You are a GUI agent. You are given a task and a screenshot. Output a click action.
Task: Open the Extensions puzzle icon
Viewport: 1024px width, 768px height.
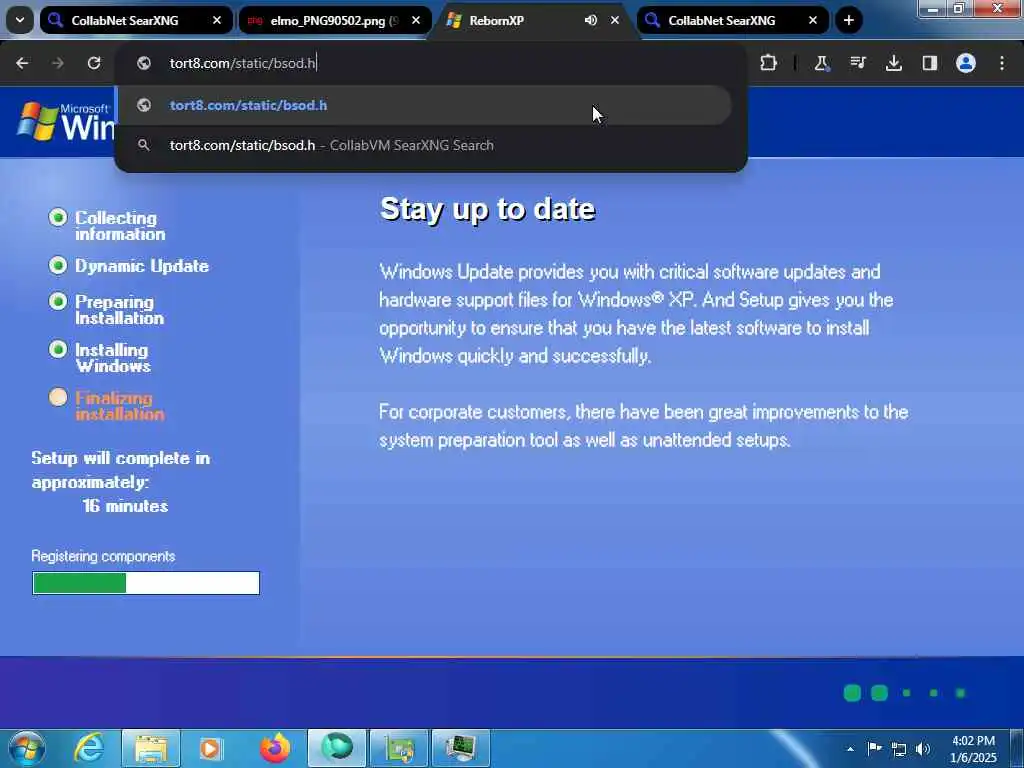[769, 63]
